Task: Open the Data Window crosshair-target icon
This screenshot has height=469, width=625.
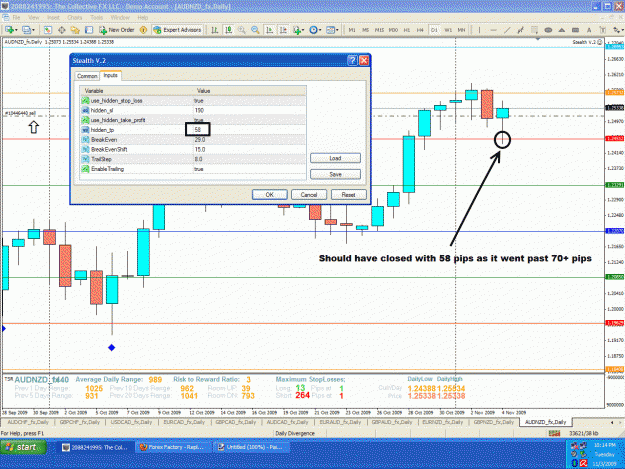Action: tap(62, 30)
